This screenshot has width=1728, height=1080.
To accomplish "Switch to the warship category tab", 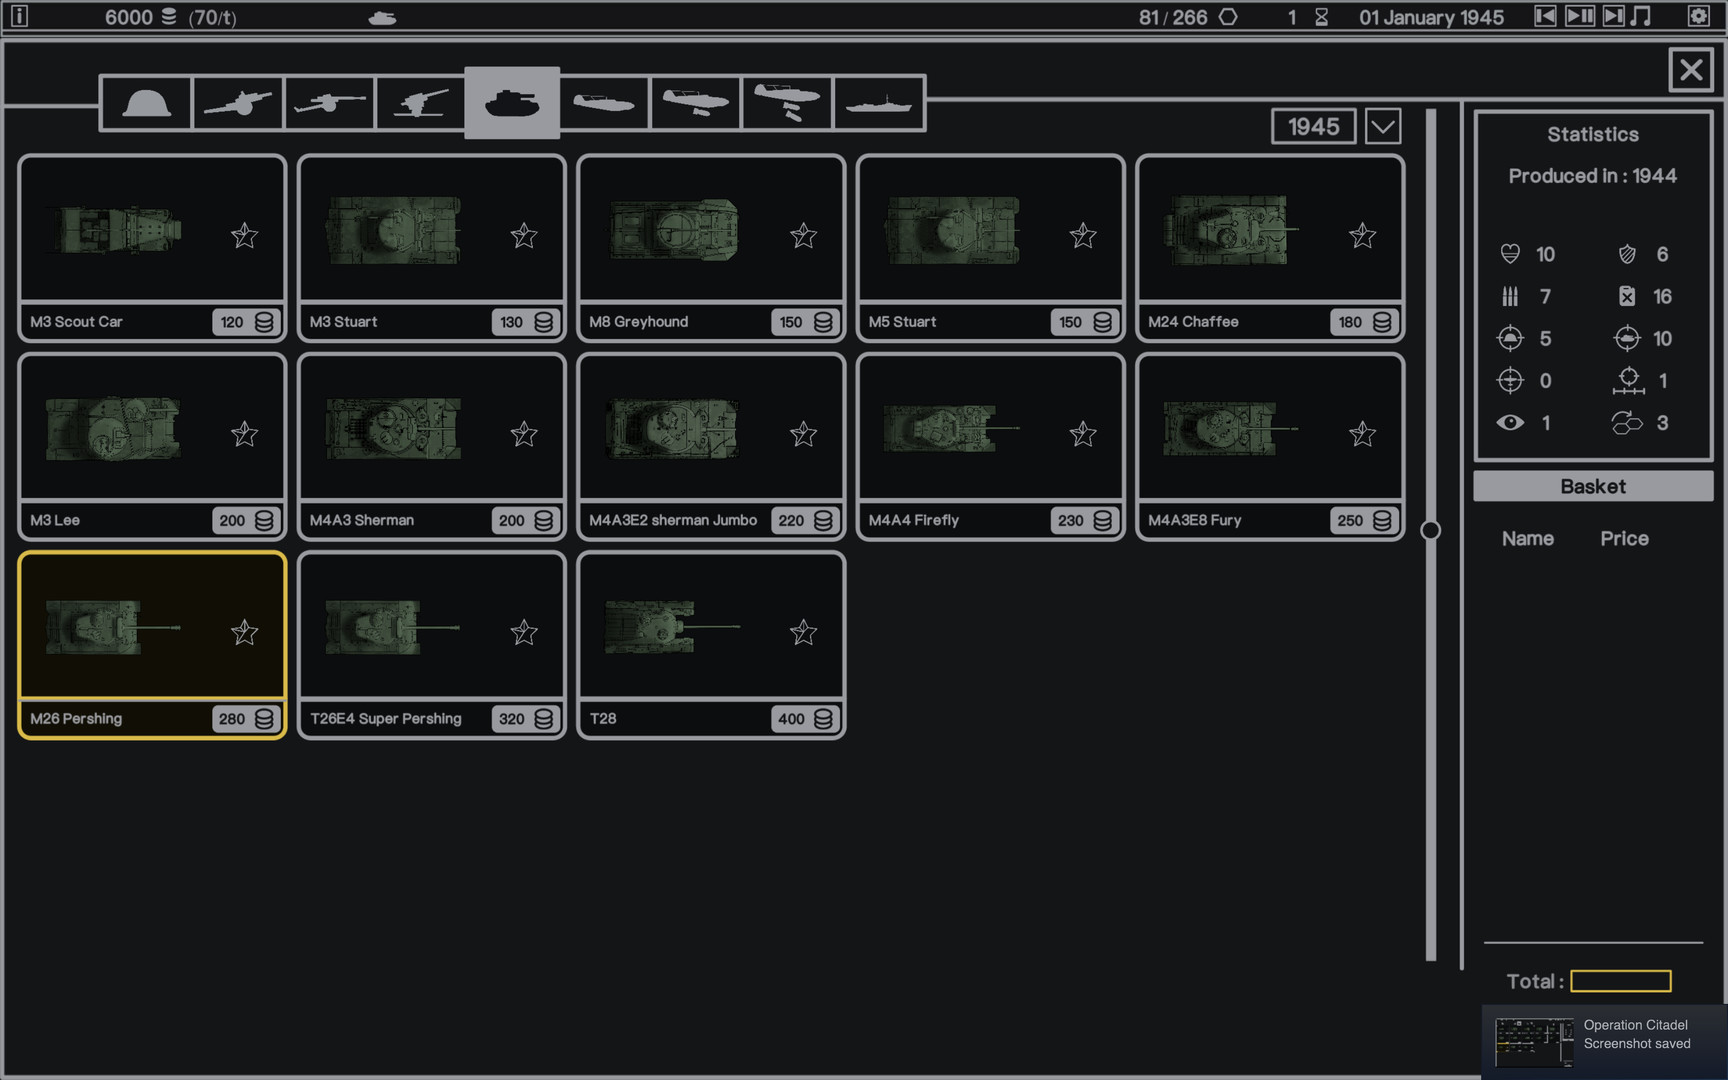I will click(x=878, y=103).
